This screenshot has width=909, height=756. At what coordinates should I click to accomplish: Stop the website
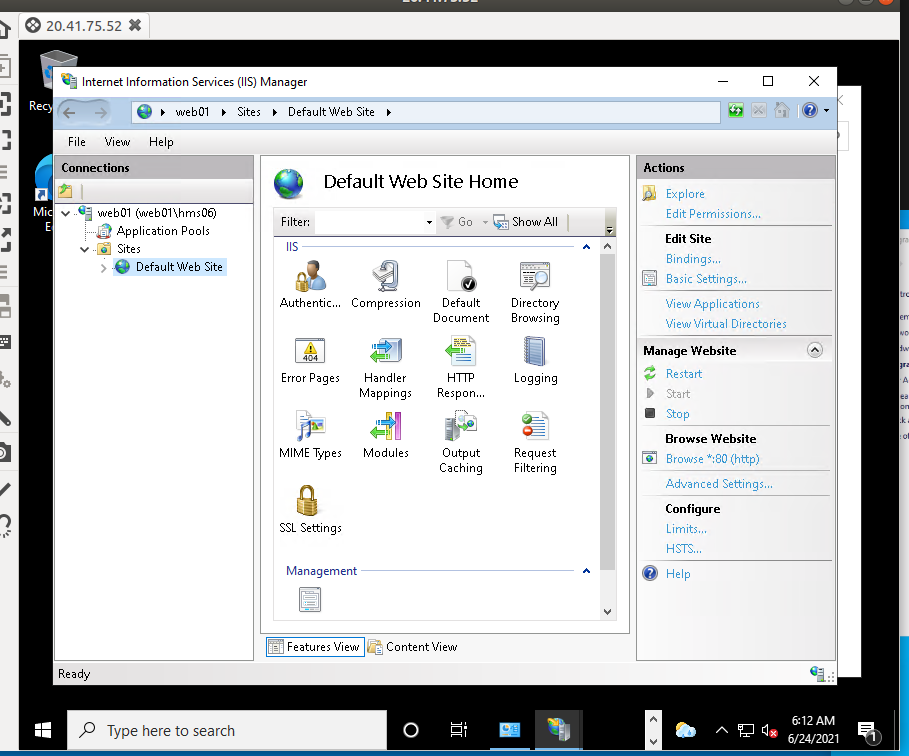point(677,414)
